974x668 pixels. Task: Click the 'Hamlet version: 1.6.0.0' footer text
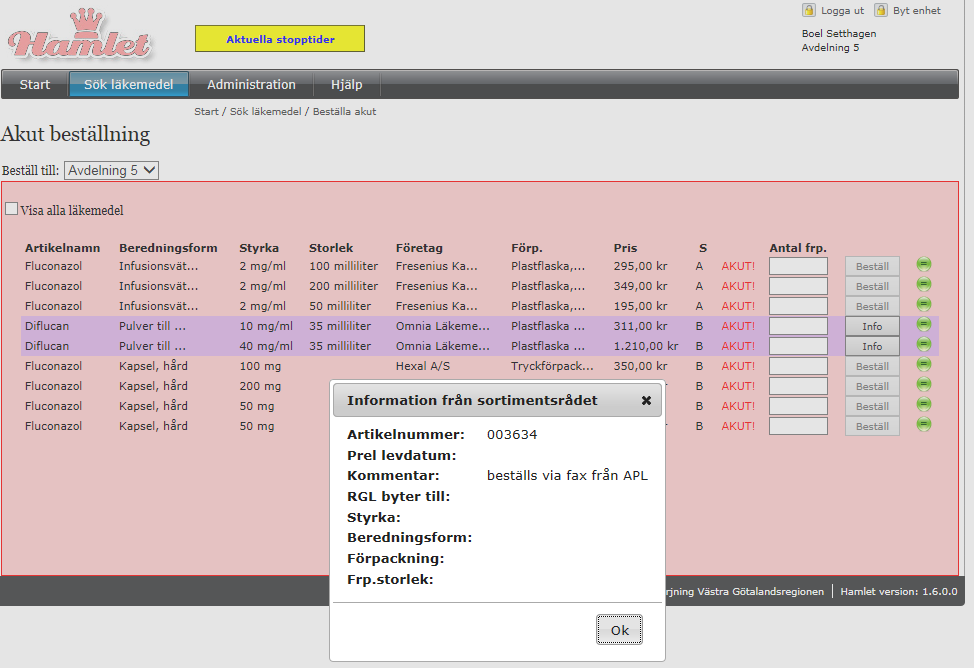[x=898, y=592]
